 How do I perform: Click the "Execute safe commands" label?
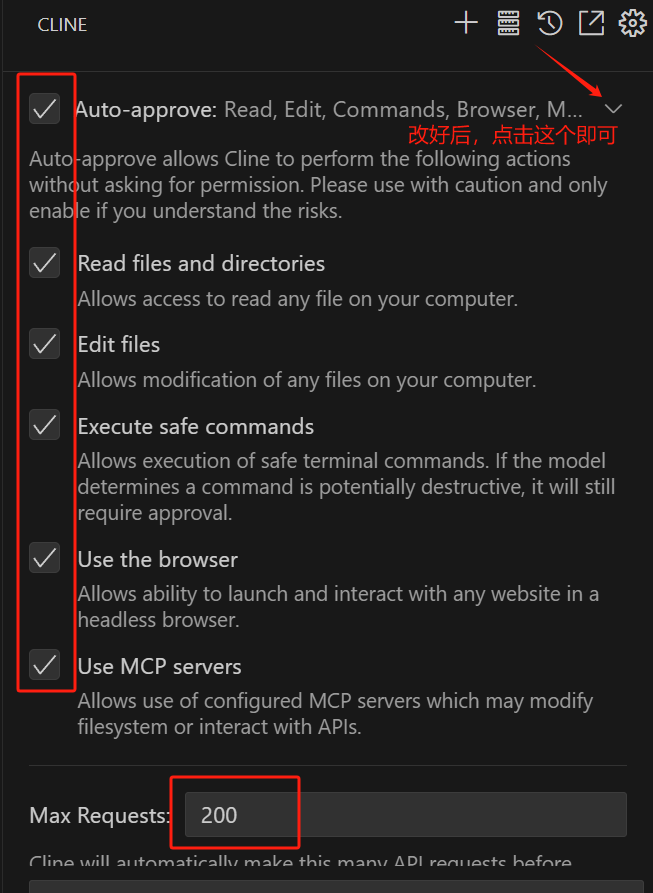(x=196, y=427)
